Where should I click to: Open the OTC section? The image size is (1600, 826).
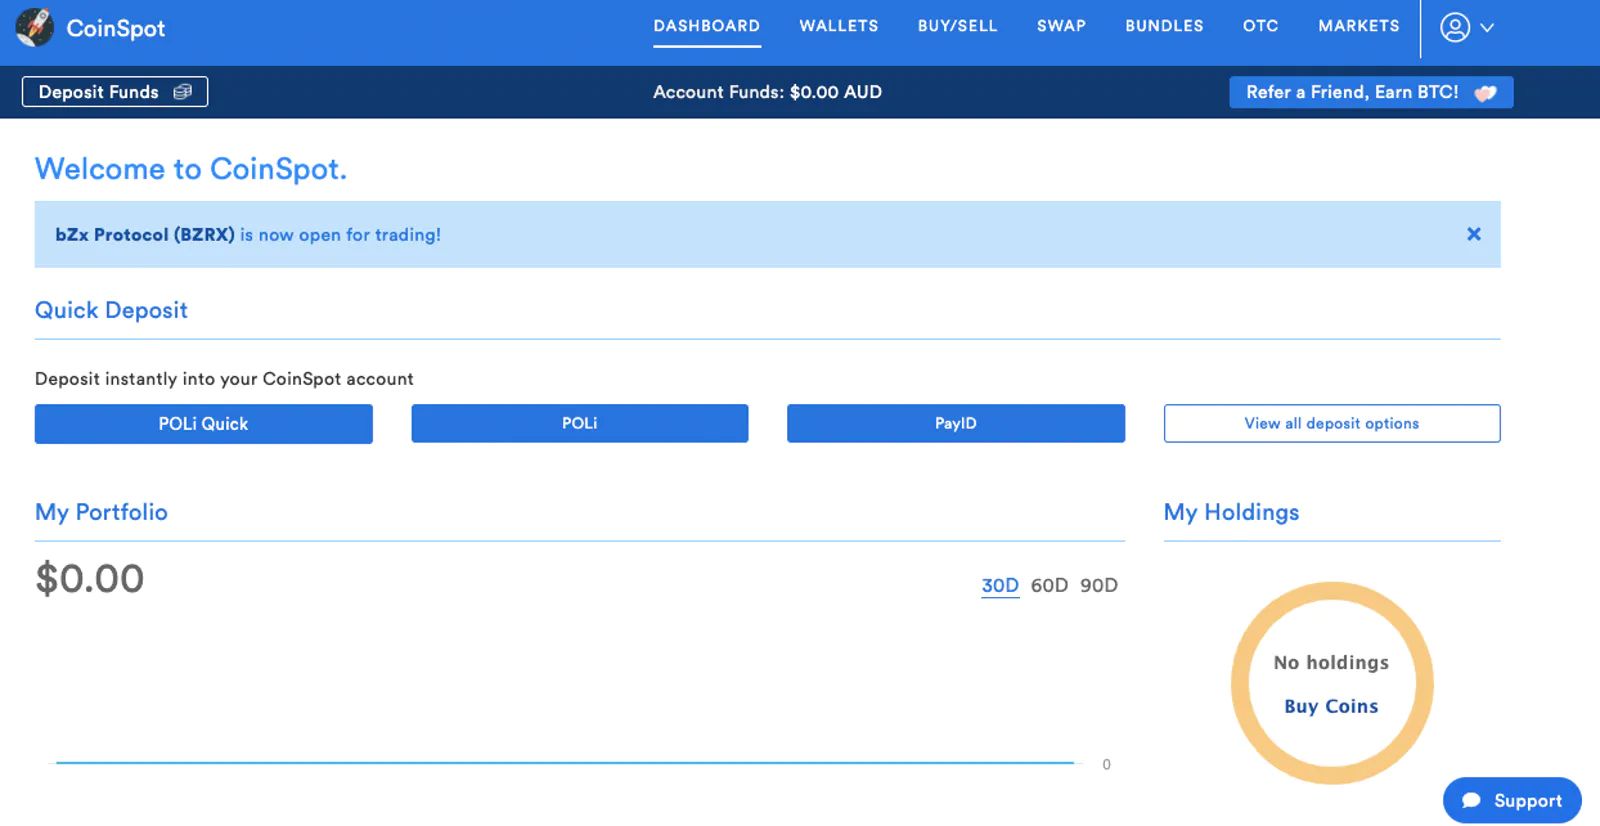1261,26
